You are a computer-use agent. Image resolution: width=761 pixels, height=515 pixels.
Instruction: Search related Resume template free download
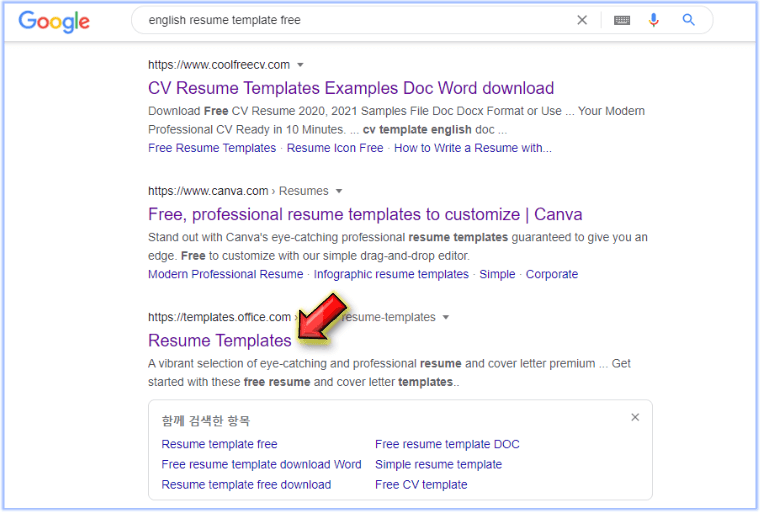(x=246, y=485)
